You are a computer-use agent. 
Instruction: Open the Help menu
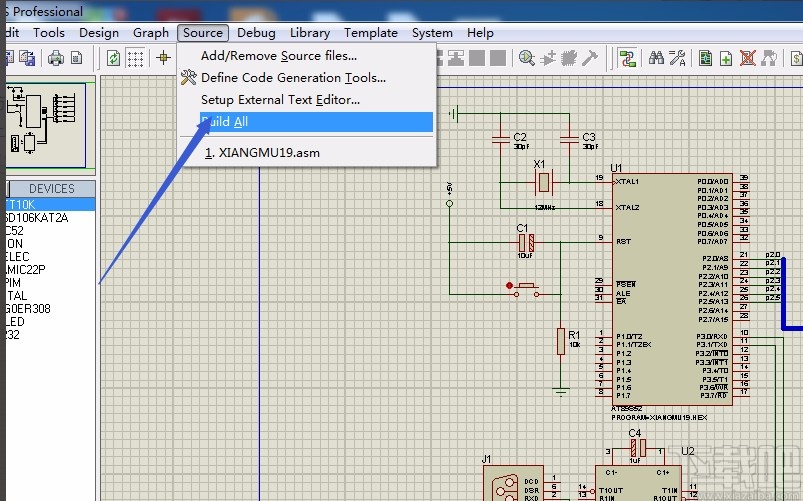[480, 33]
